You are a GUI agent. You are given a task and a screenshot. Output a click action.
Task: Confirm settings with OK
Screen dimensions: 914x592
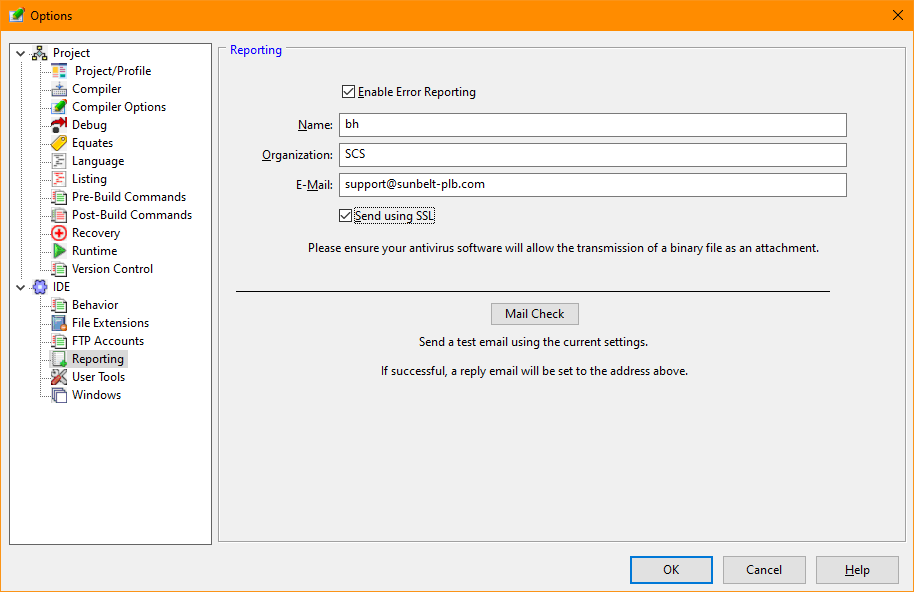click(x=671, y=569)
